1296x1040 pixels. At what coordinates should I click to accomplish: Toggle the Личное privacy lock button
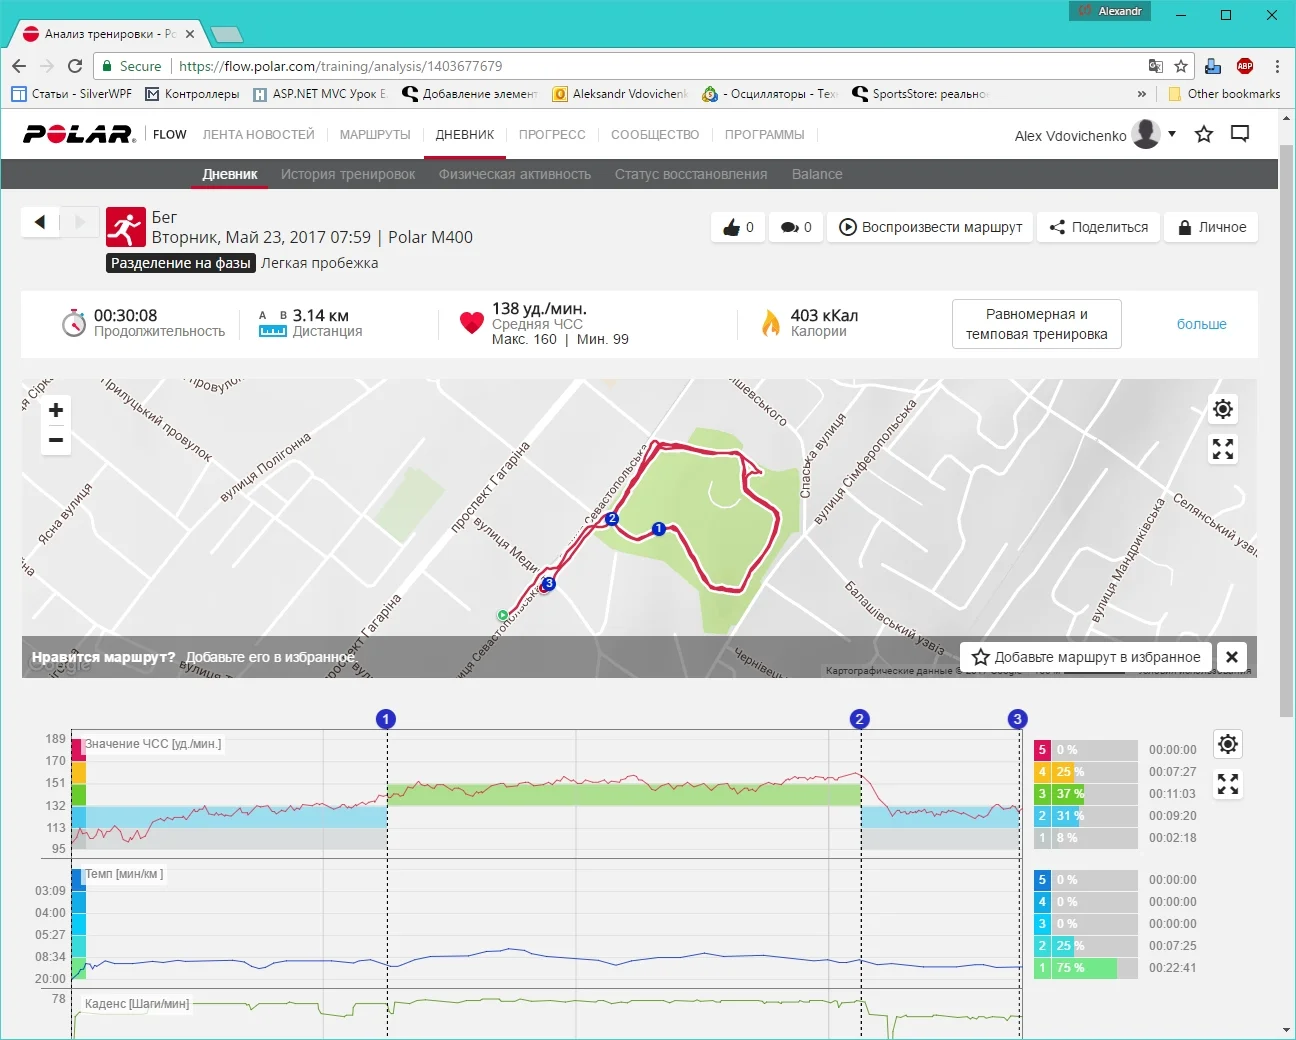click(1212, 227)
